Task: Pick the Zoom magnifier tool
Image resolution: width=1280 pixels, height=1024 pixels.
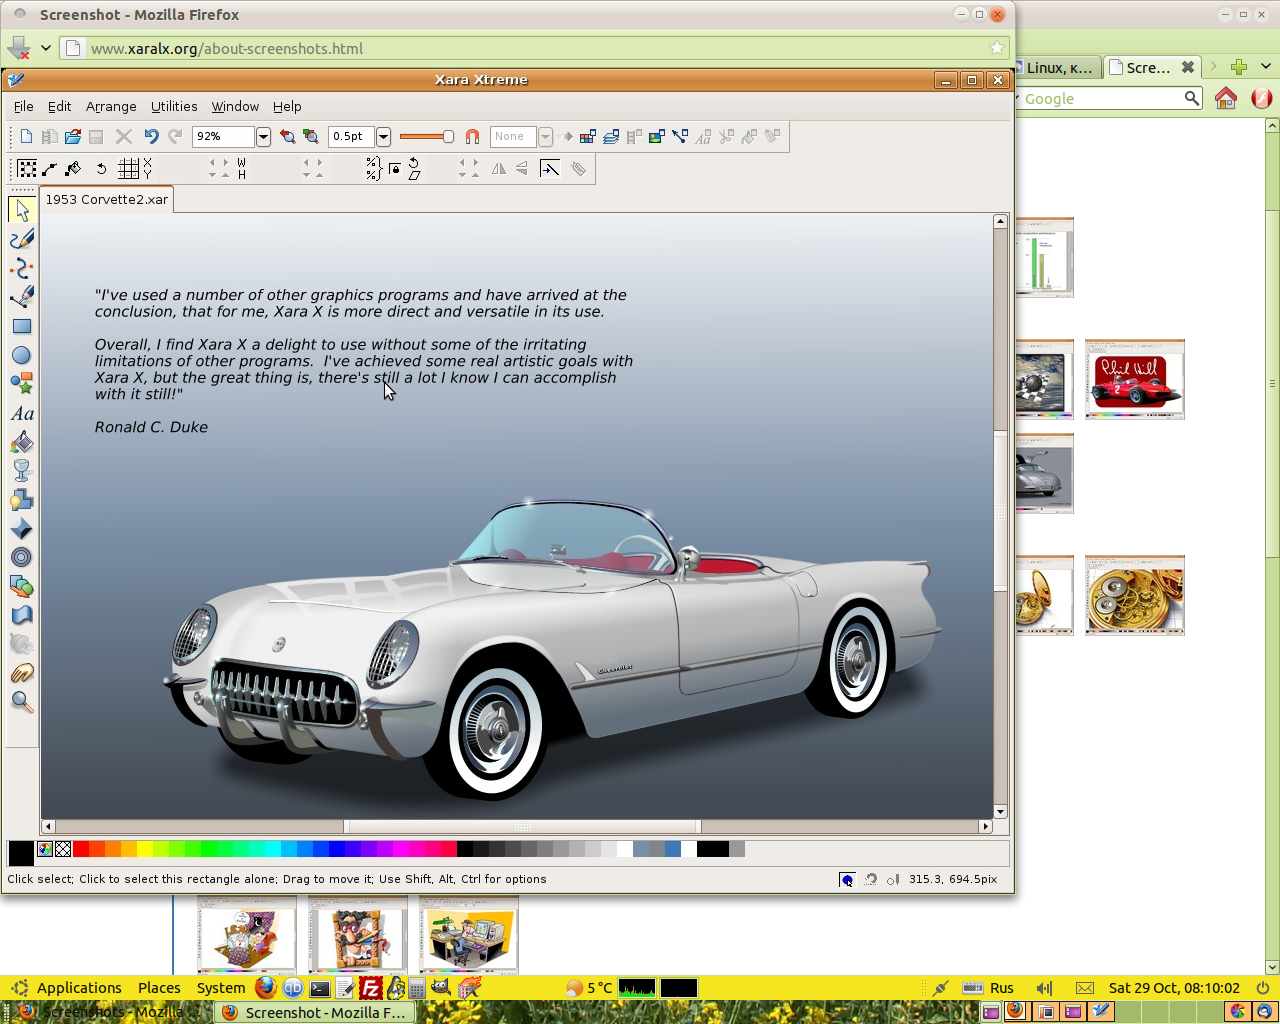Action: coord(22,702)
